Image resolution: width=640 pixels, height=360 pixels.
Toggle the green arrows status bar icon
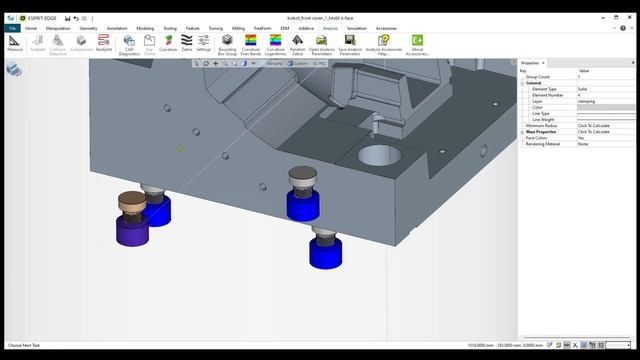pos(558,345)
